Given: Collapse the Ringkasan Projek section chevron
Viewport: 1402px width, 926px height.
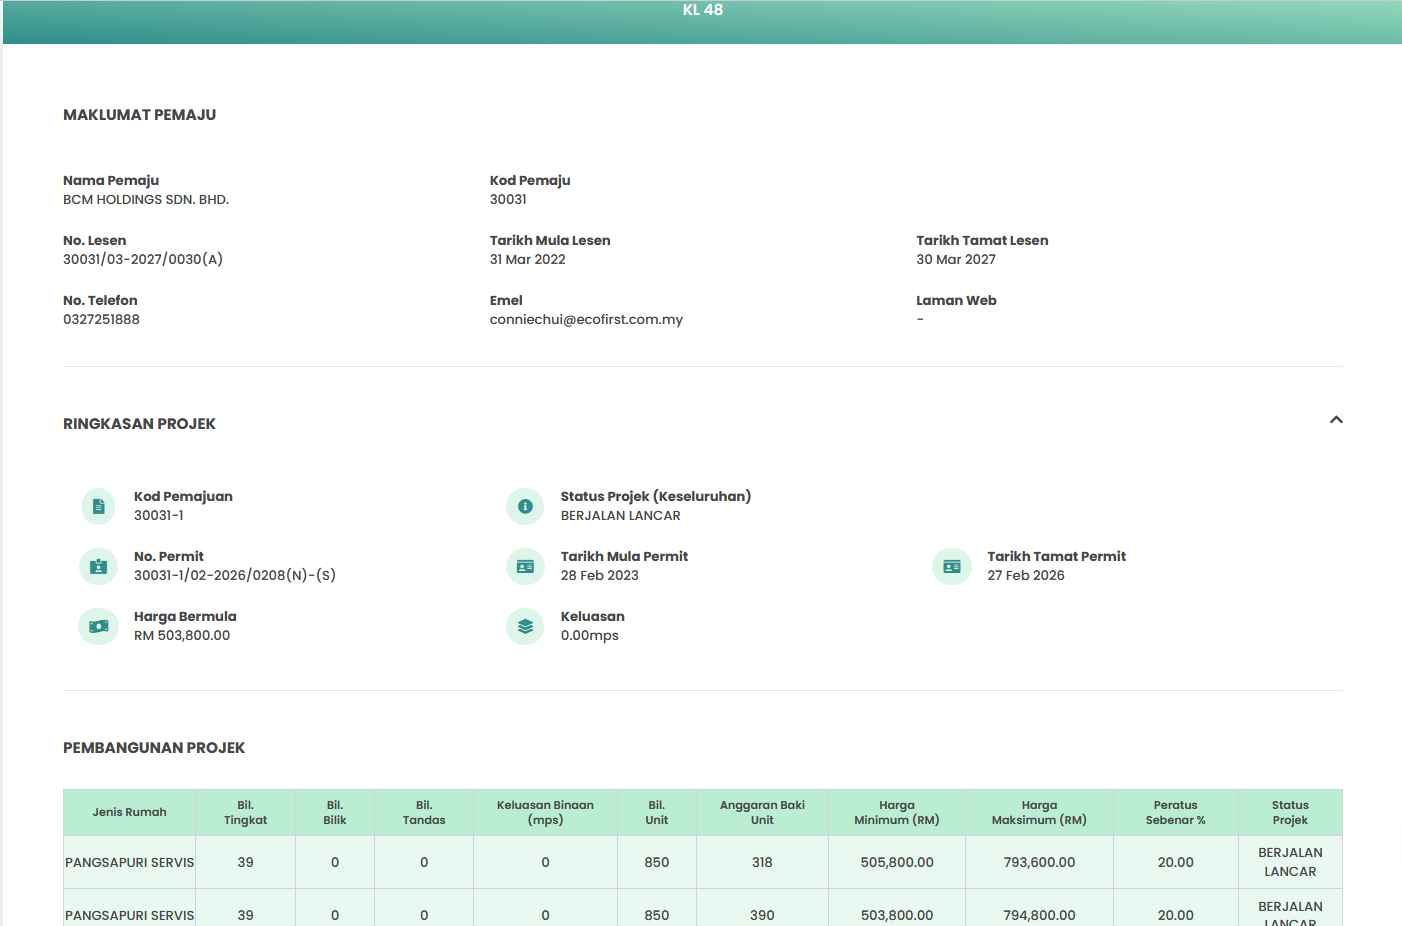Looking at the screenshot, I should [1336, 420].
